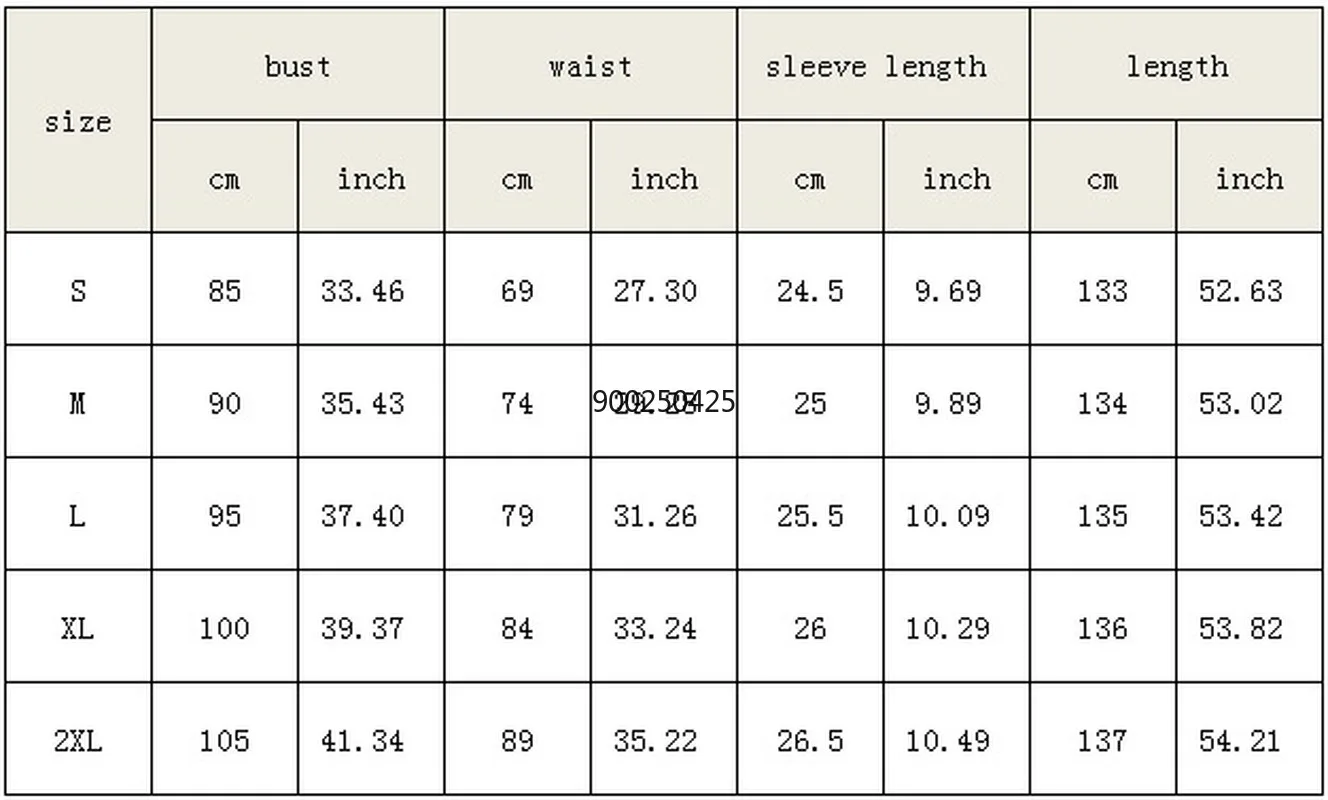1328x800 pixels.
Task: Click the overlapping 90025425 text
Action: (x=664, y=402)
